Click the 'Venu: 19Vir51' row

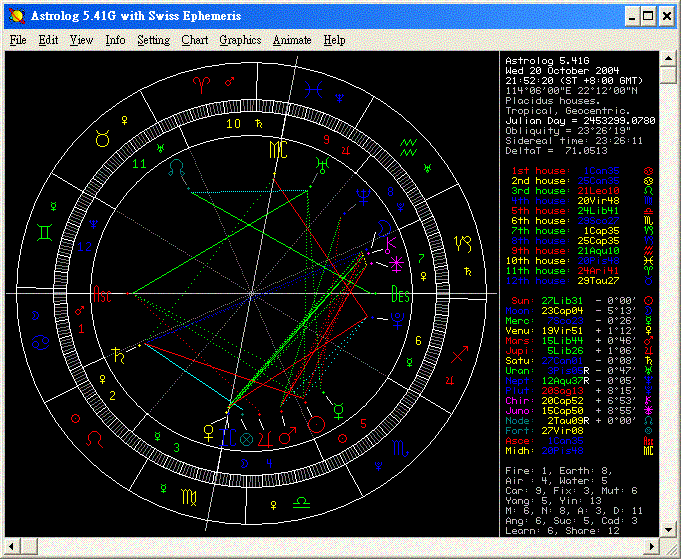pyautogui.click(x=579, y=331)
